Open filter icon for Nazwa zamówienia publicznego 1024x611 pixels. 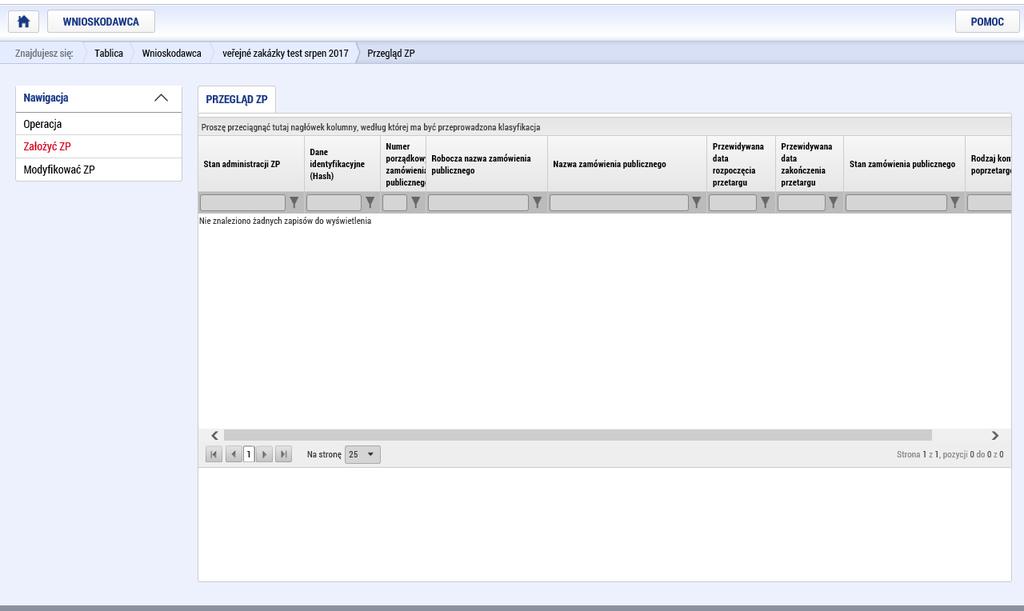(x=696, y=202)
